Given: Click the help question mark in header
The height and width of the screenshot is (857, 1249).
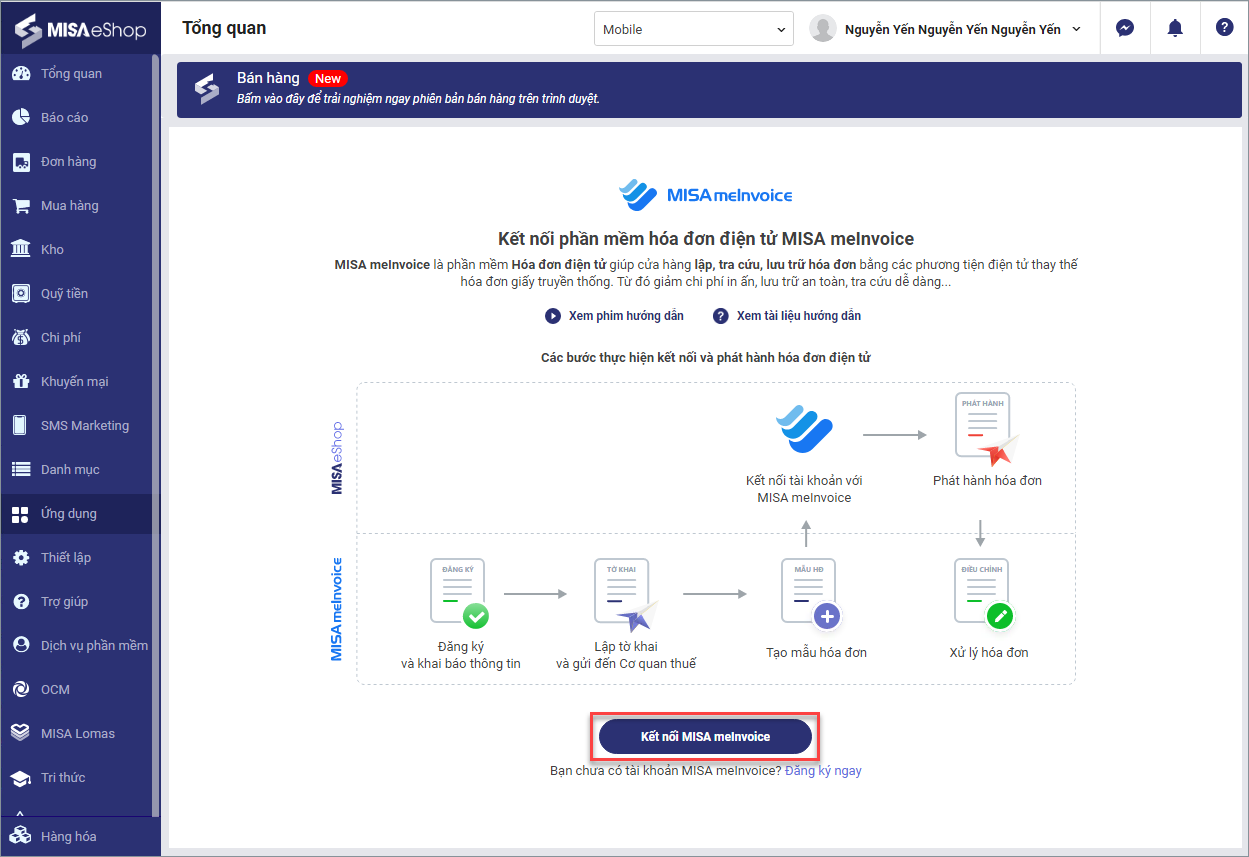Looking at the screenshot, I should 1224,28.
